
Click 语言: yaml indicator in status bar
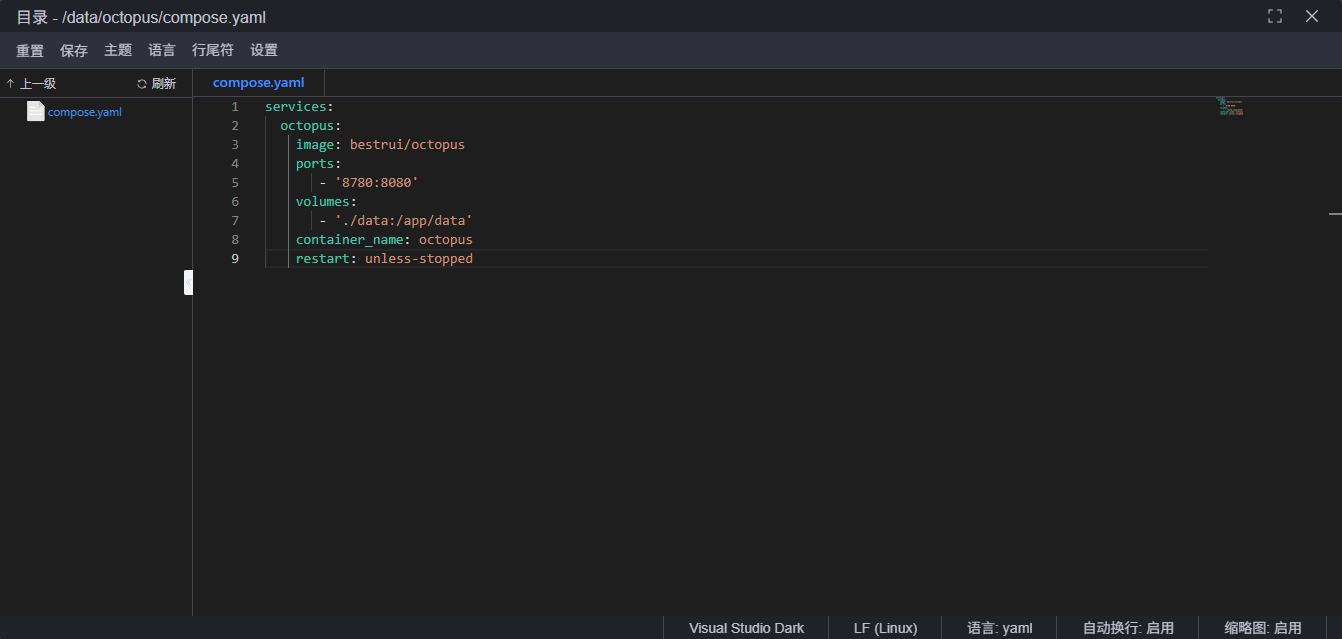click(999, 628)
